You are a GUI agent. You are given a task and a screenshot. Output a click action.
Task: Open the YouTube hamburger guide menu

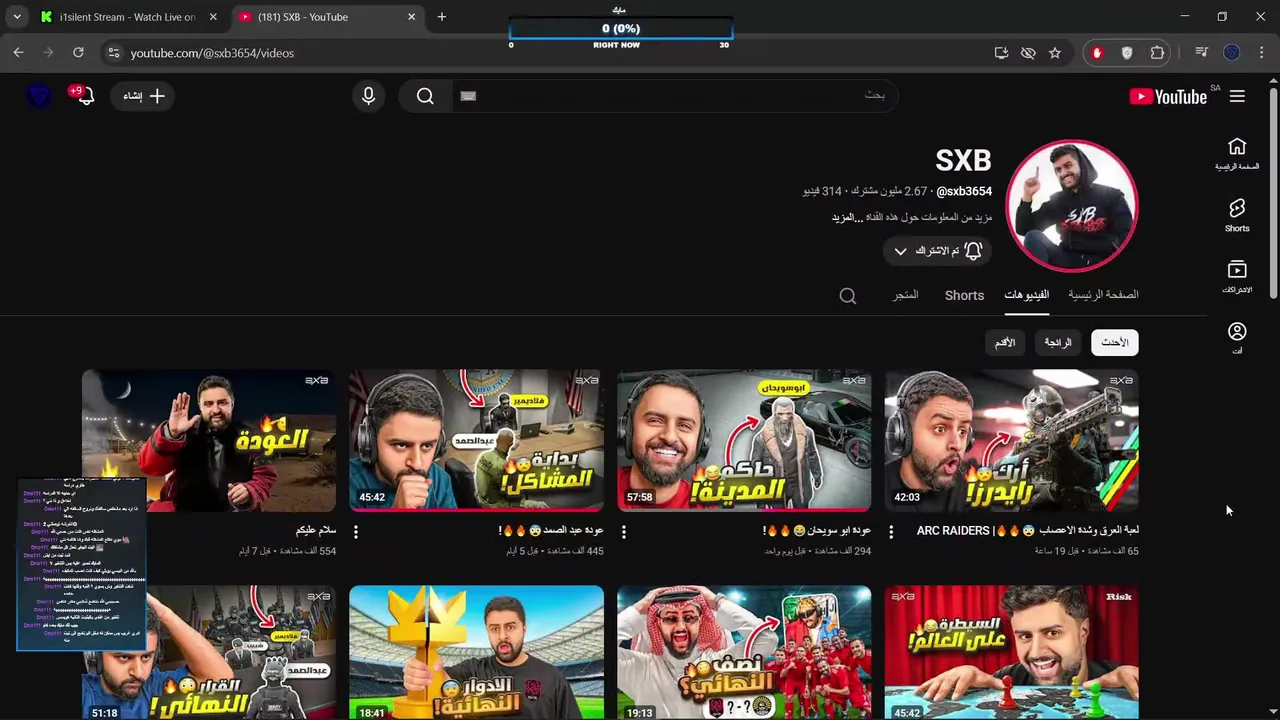[x=1237, y=96]
